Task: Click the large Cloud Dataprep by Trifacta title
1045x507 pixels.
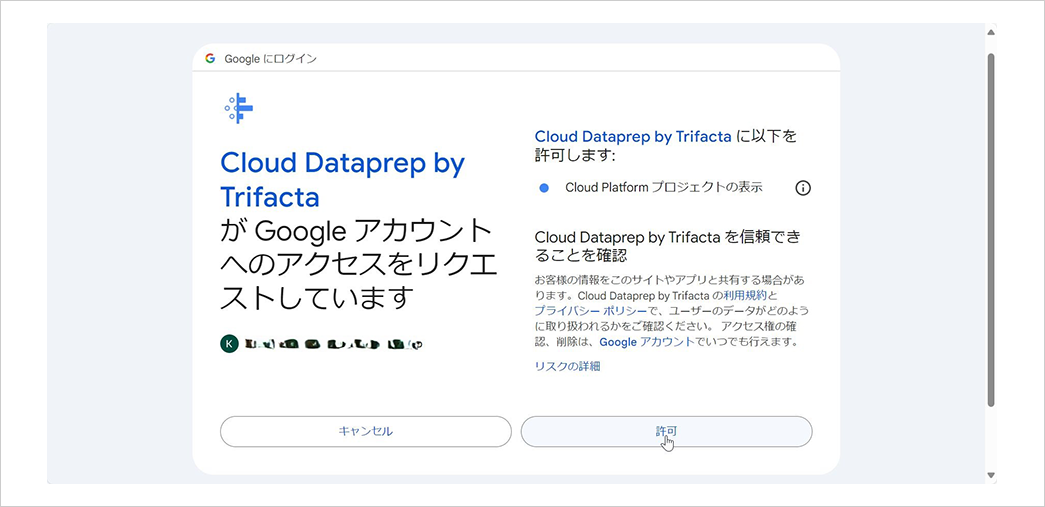Action: [x=342, y=180]
